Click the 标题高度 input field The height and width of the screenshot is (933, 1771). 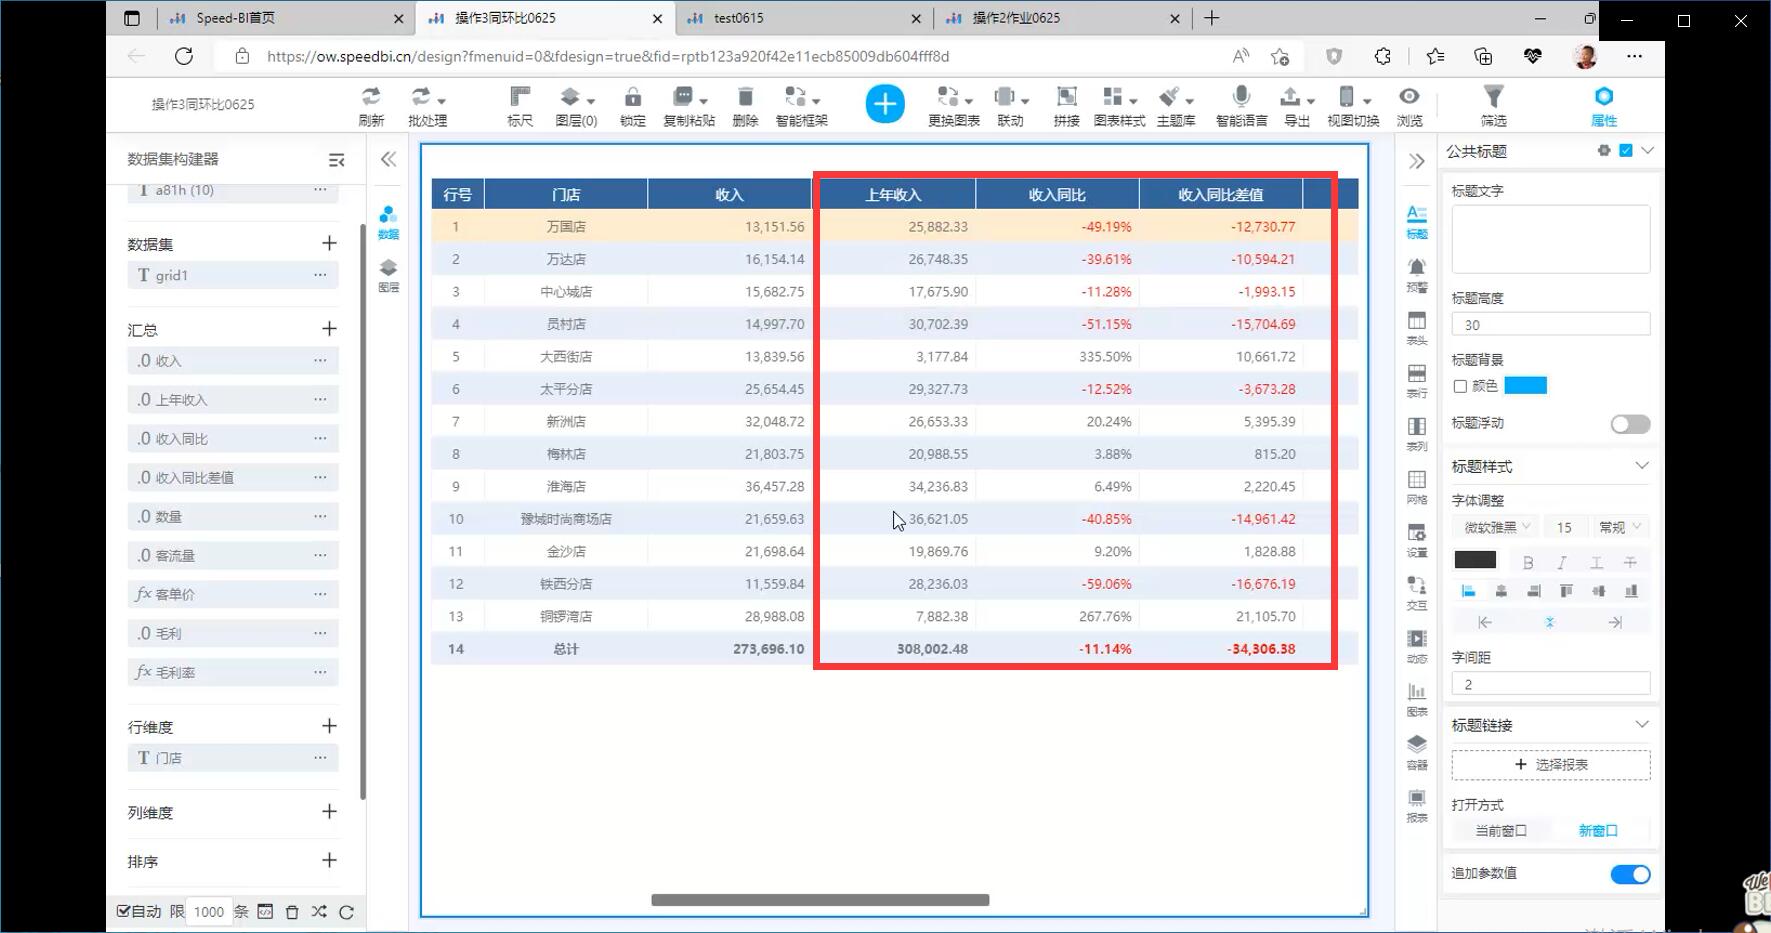pyautogui.click(x=1550, y=324)
